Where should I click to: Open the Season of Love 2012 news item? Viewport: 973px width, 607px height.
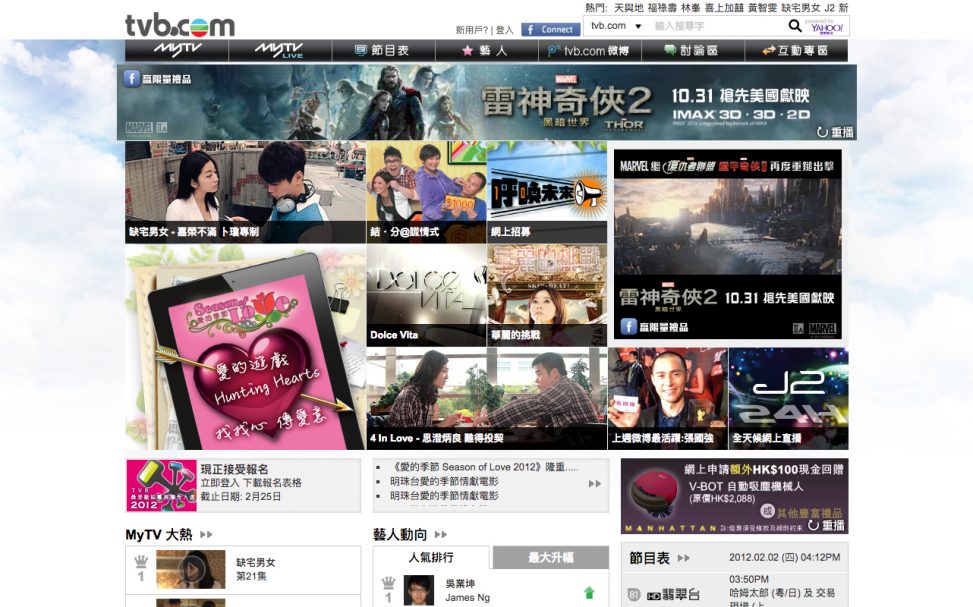pos(484,467)
